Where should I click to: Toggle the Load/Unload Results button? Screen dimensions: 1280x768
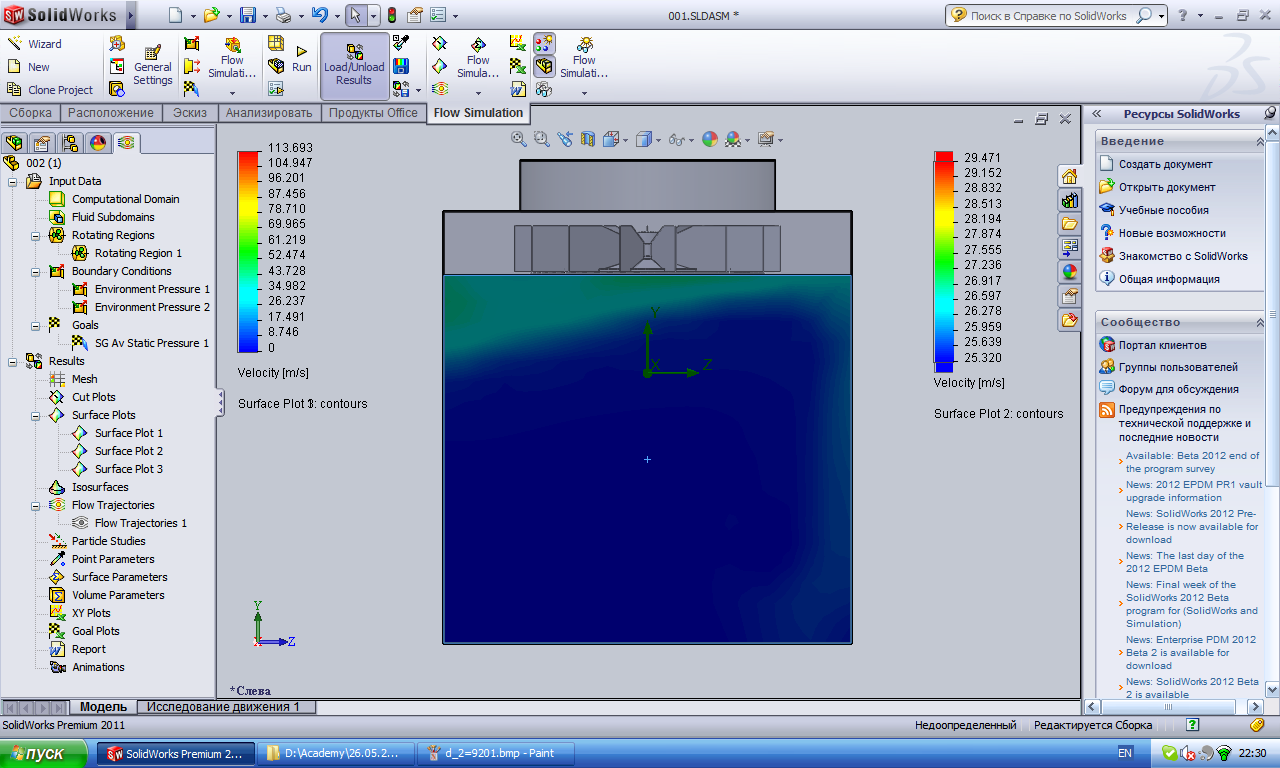pos(354,66)
